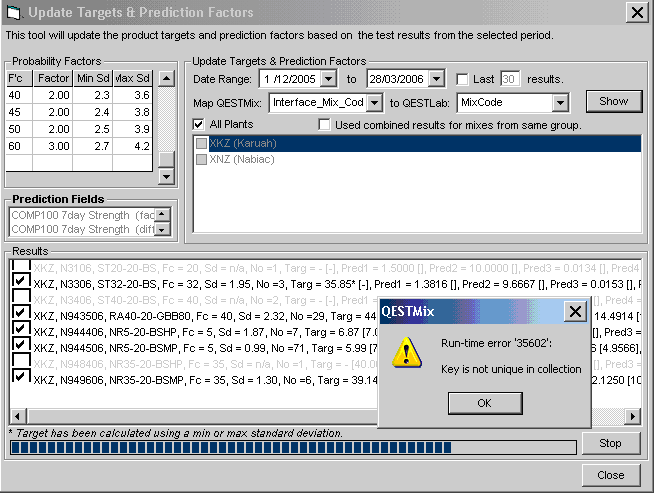The height and width of the screenshot is (493, 654).
Task: Expand the Interface_Mix_Code QESTMix dropdown
Action: [x=374, y=102]
